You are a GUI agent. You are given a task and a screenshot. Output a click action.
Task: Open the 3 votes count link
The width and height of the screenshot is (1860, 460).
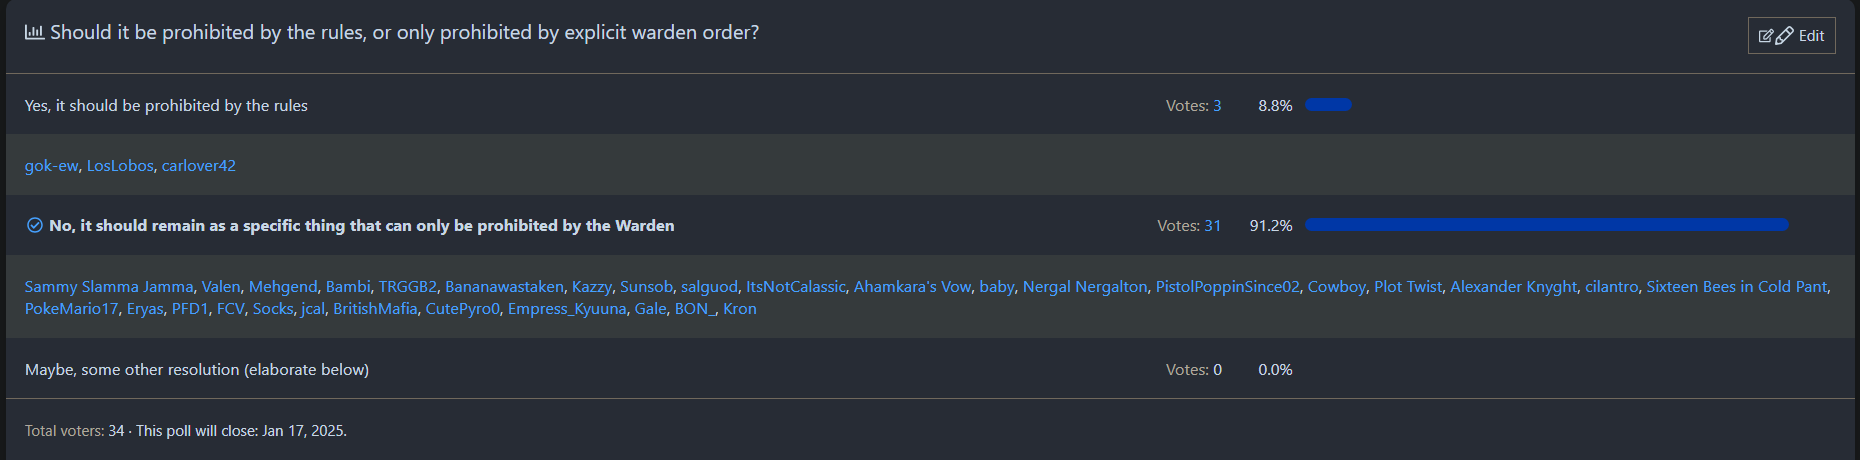(1217, 106)
